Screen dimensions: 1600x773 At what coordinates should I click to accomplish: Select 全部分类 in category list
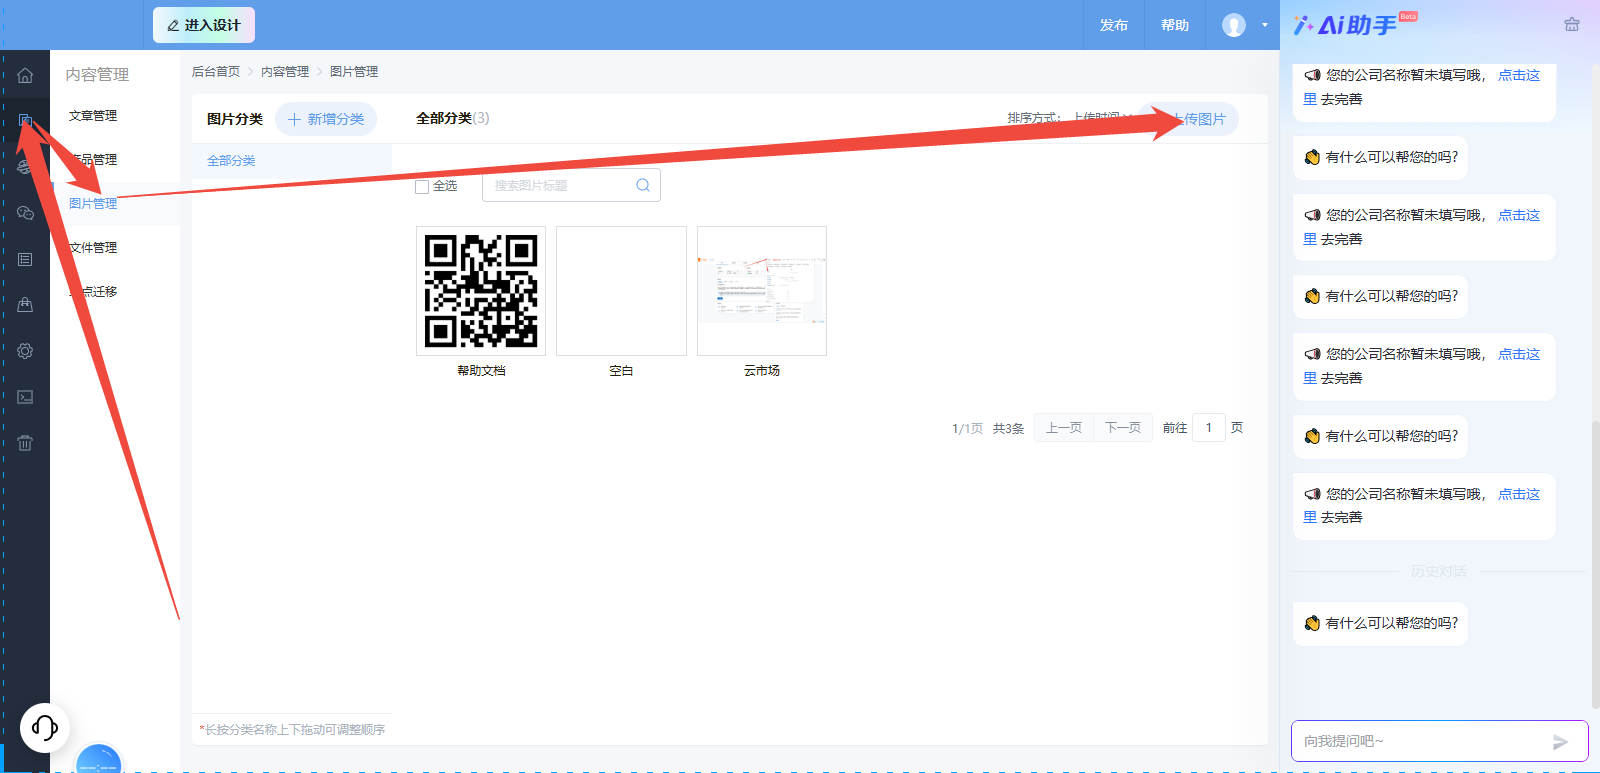231,161
